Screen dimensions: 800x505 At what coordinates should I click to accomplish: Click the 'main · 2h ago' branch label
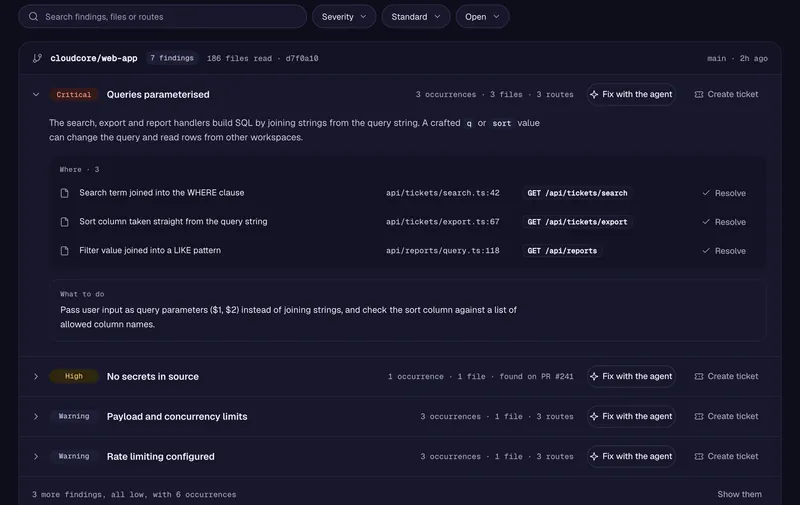coord(737,58)
